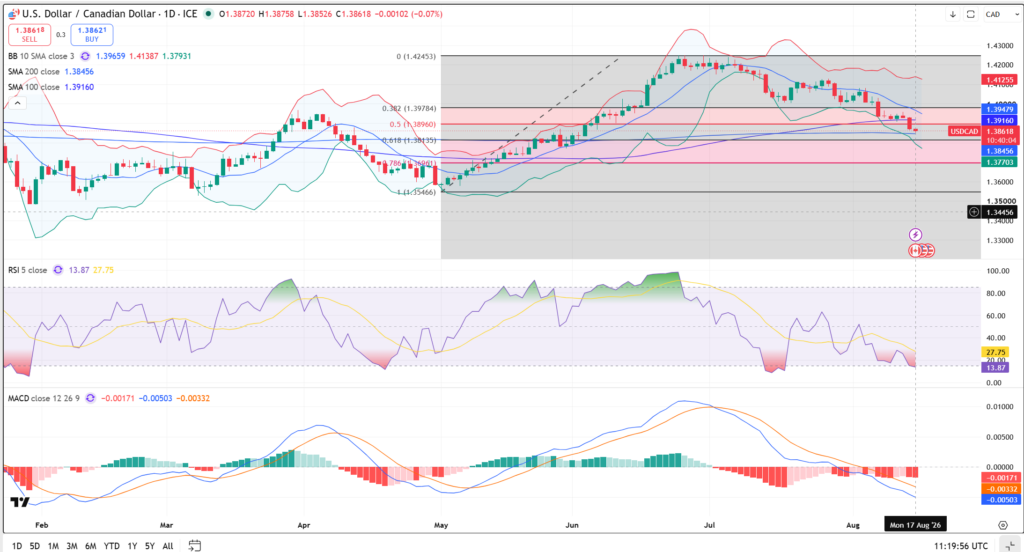Click the Mon 17 Aug '26 date label
The width and height of the screenshot is (1024, 552).
click(x=915, y=525)
